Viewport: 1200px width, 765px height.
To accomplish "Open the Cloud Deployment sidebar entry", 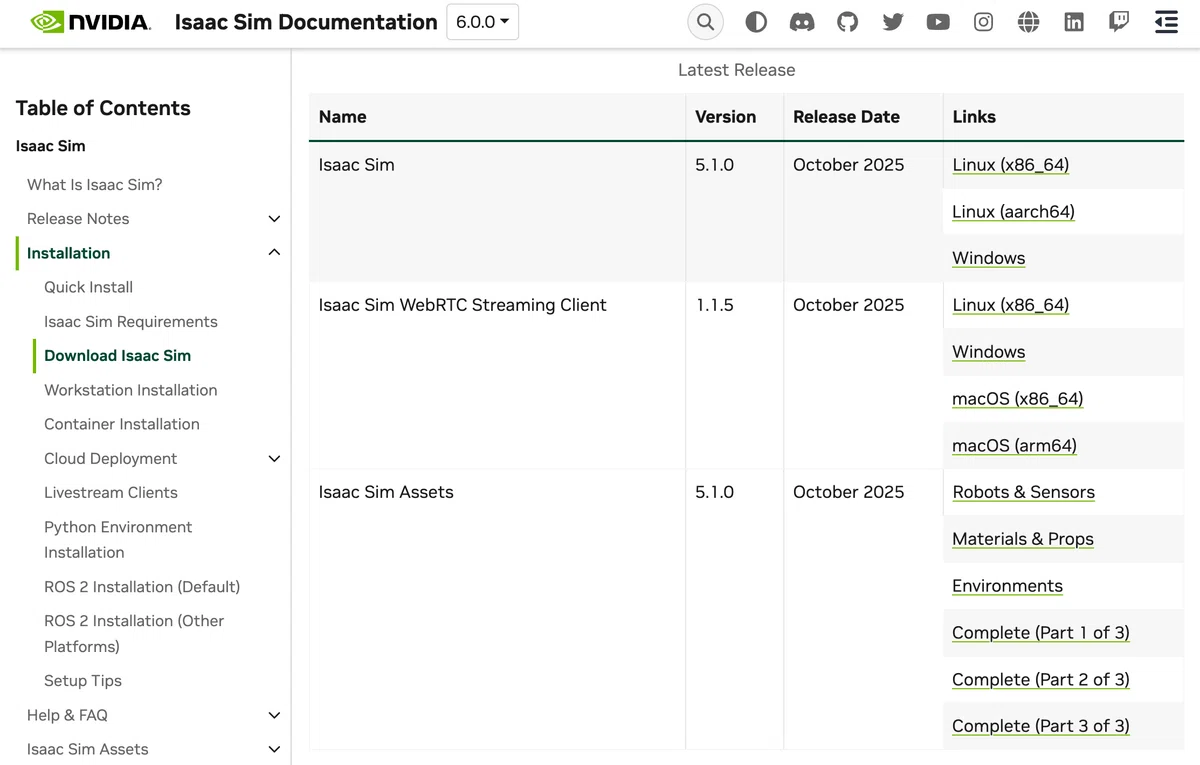I will tap(110, 459).
